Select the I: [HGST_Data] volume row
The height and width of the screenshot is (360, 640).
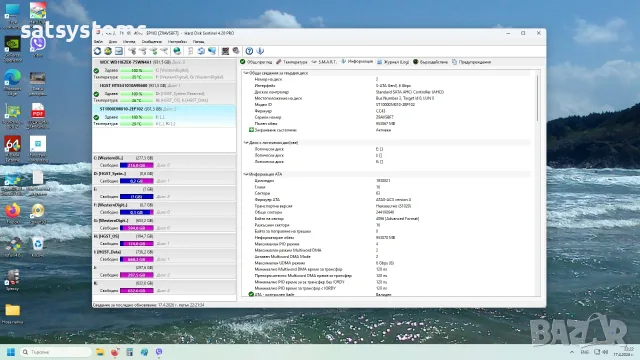pyautogui.click(x=164, y=256)
